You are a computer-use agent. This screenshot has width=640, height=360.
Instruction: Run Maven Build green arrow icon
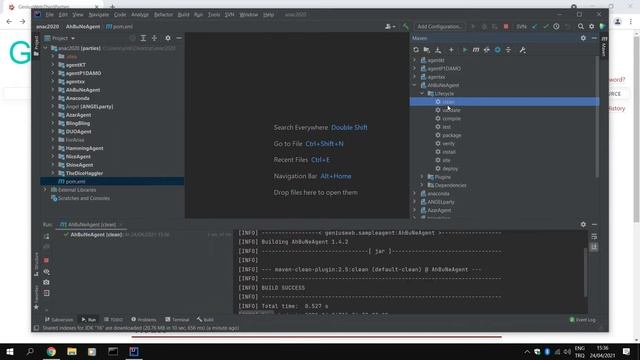(x=464, y=50)
